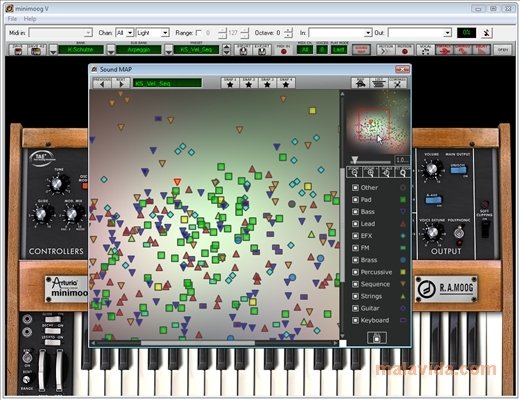Step presets with the up/down arrows
520x400 pixels.
coord(226,50)
